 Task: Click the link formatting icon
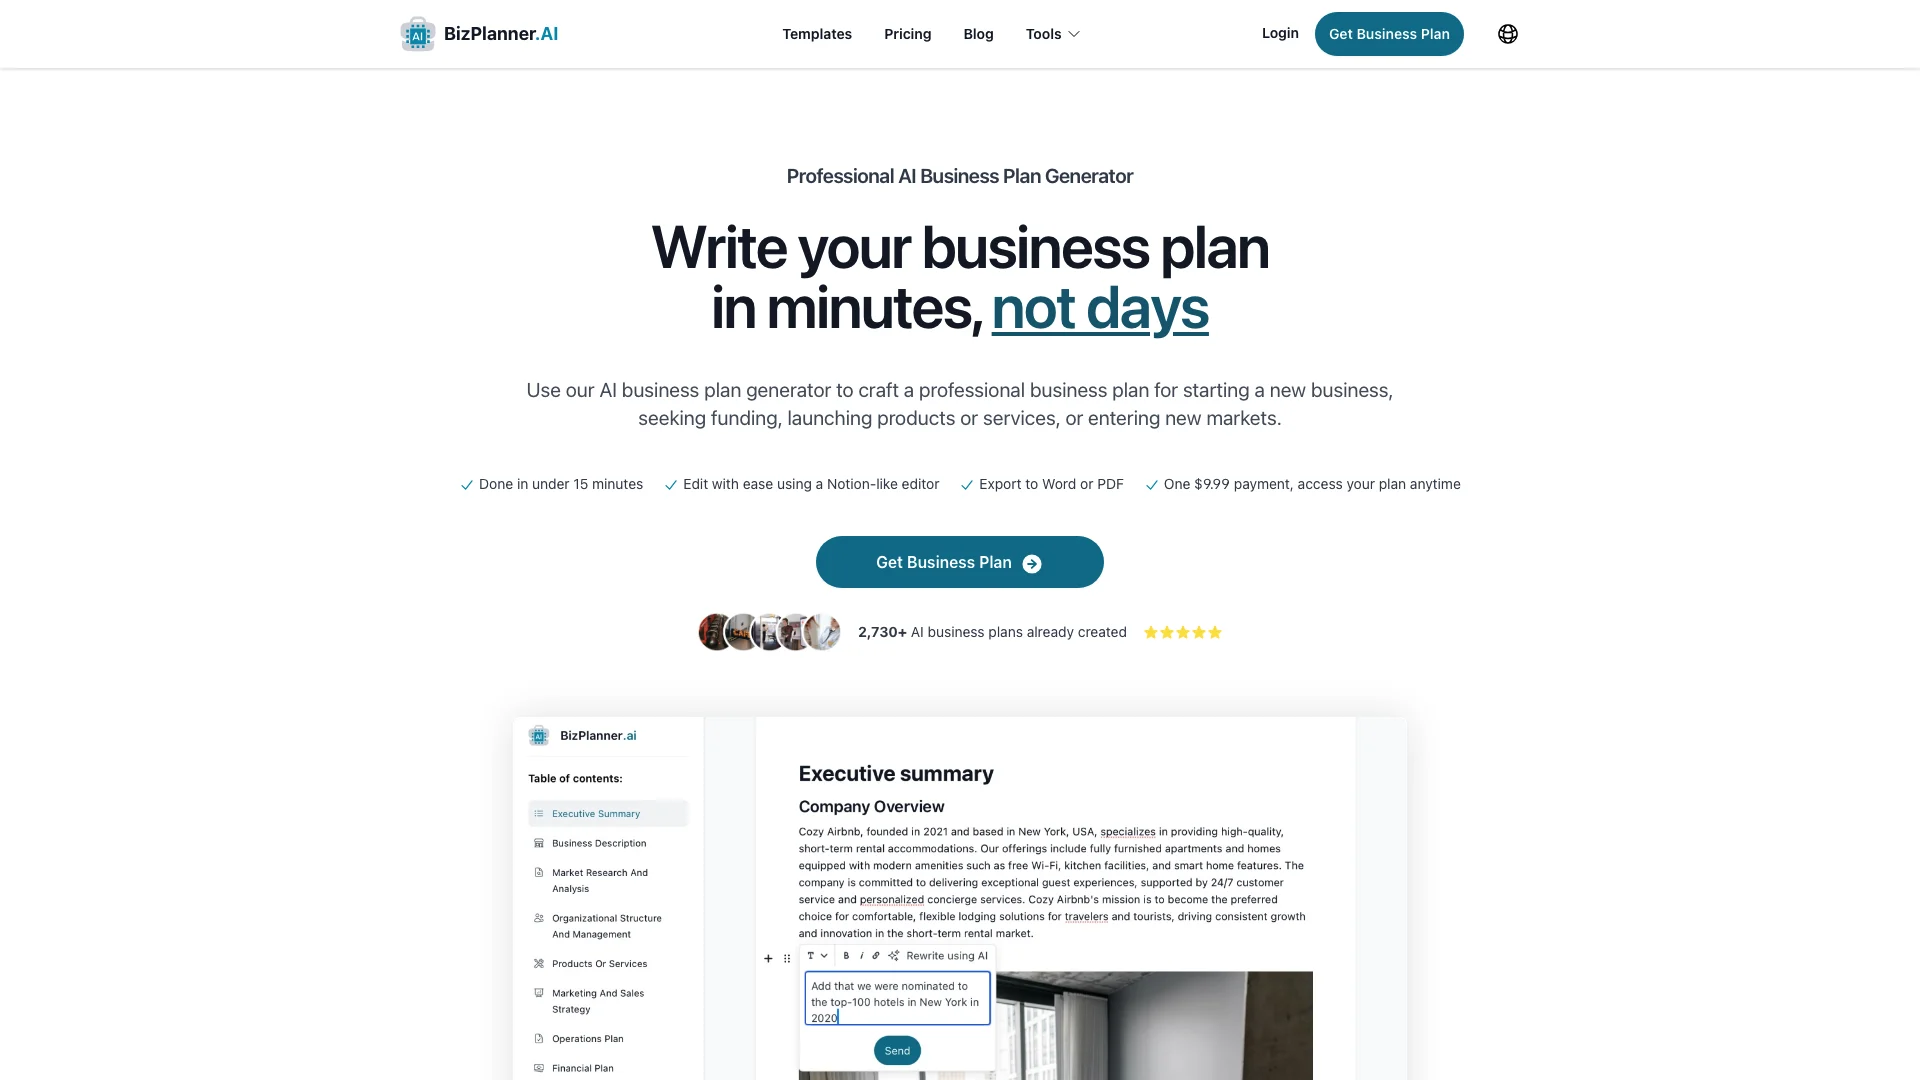876,955
